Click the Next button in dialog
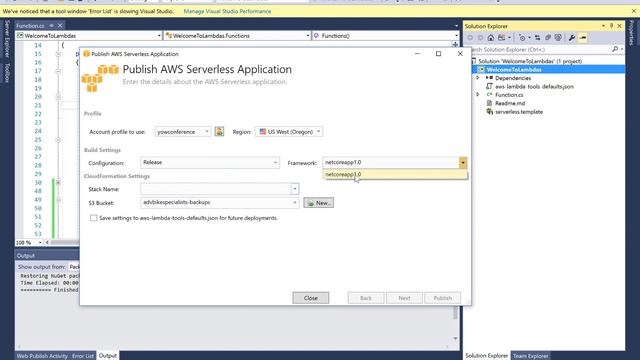 (404, 298)
